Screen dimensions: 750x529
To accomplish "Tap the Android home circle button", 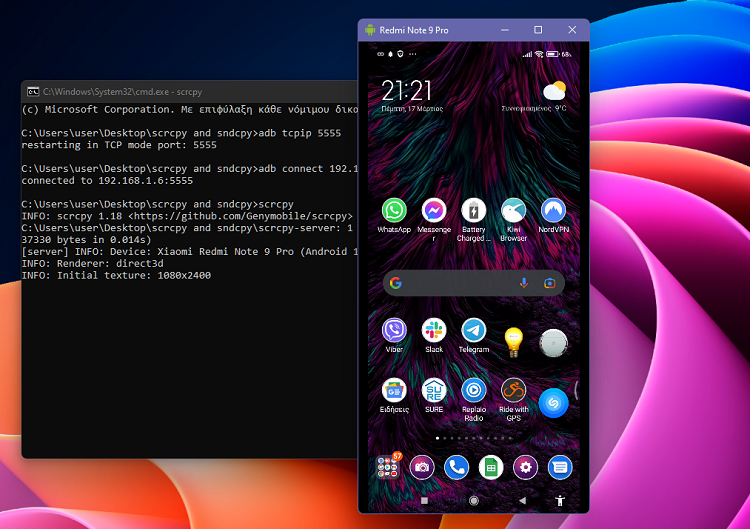I will point(474,500).
